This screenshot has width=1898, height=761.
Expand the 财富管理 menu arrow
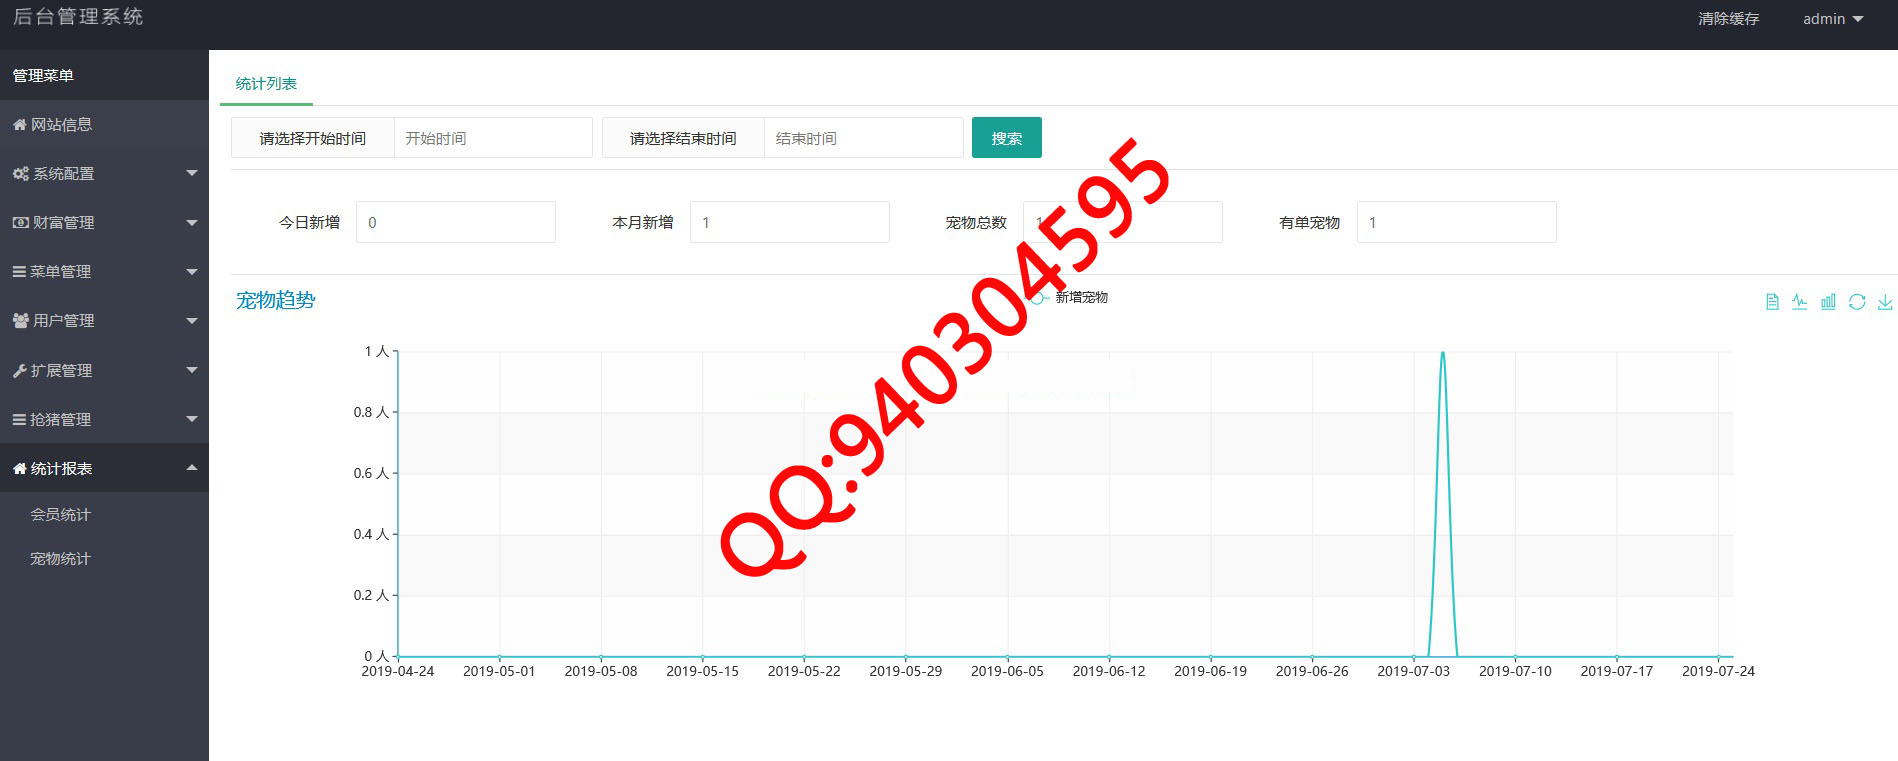pos(192,223)
